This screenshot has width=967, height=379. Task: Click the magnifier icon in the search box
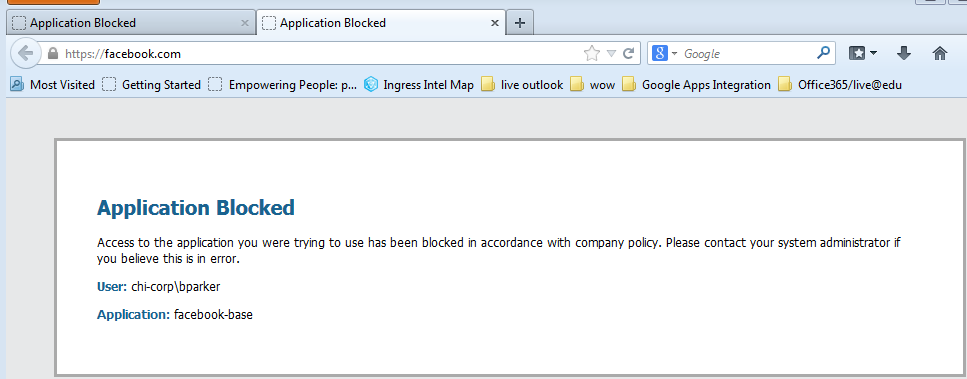click(823, 54)
